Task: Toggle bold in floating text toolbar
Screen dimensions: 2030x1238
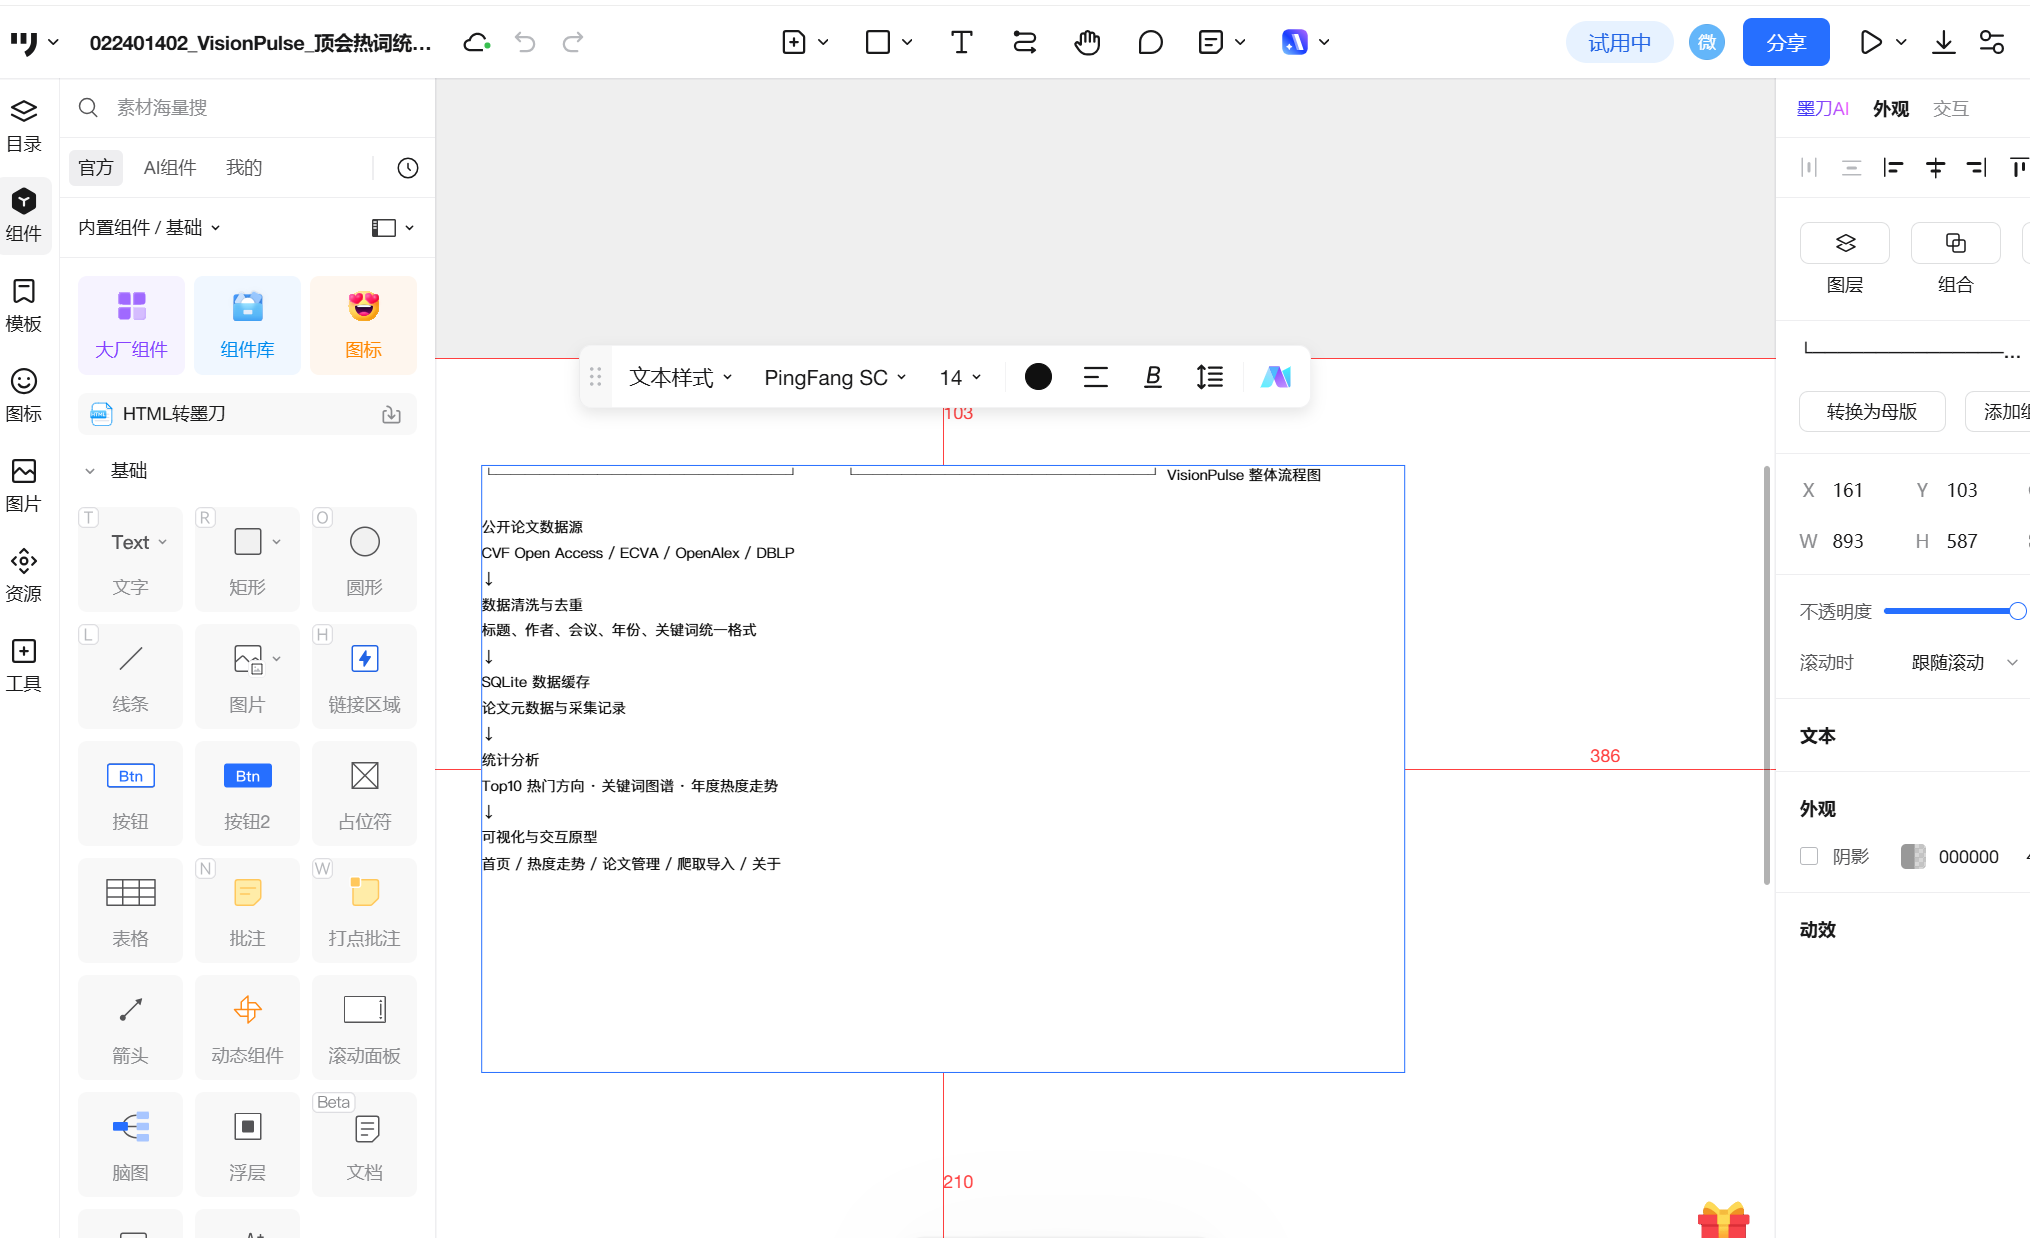Action: pos(1152,377)
